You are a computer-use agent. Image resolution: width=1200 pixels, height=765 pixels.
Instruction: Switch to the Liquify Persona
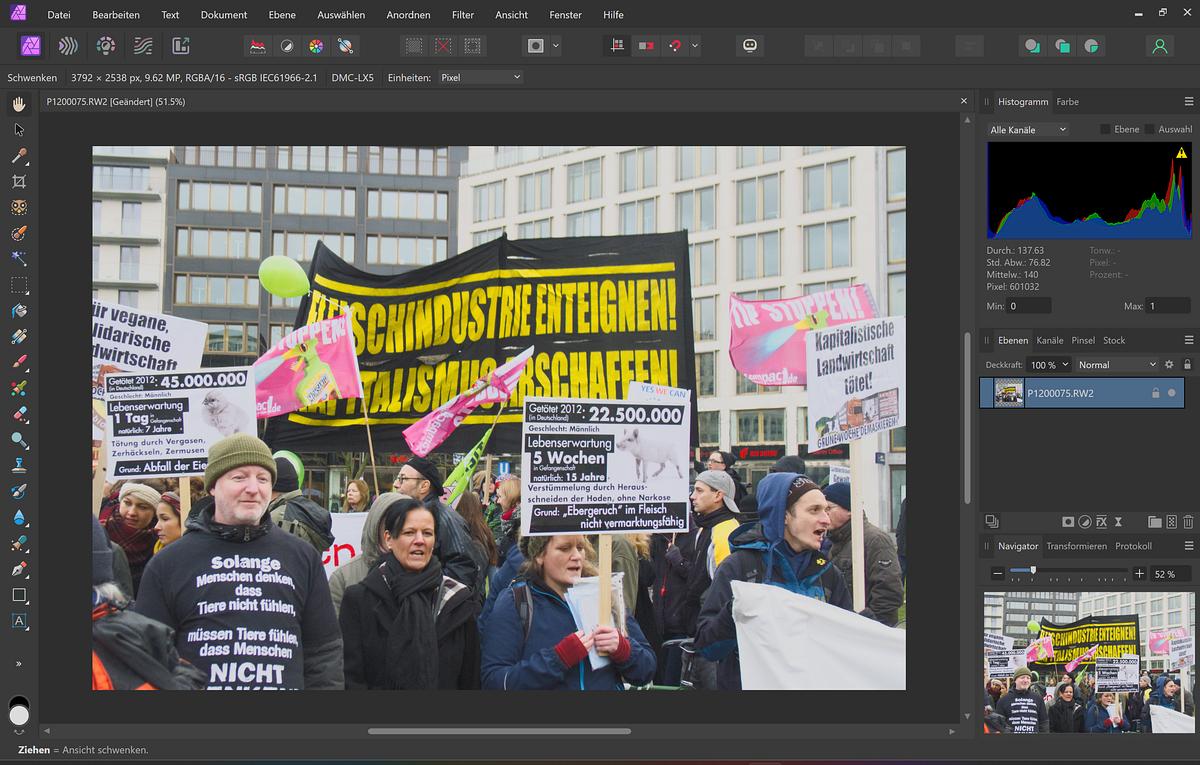(x=68, y=46)
